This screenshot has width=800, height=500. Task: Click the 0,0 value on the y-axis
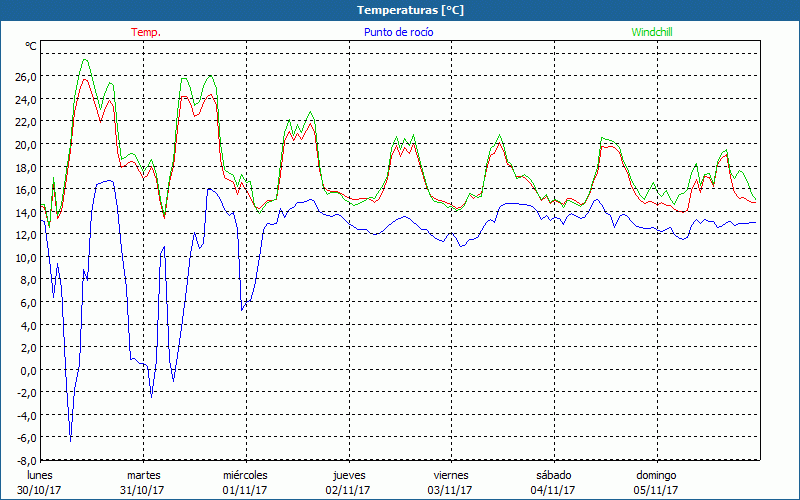coord(28,370)
